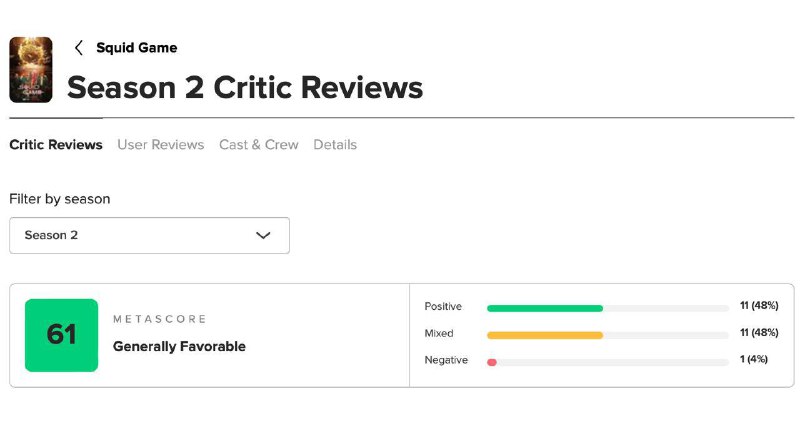Screen dimensions: 800x429
Task: Click the Mixed reviews label
Action: click(x=439, y=333)
